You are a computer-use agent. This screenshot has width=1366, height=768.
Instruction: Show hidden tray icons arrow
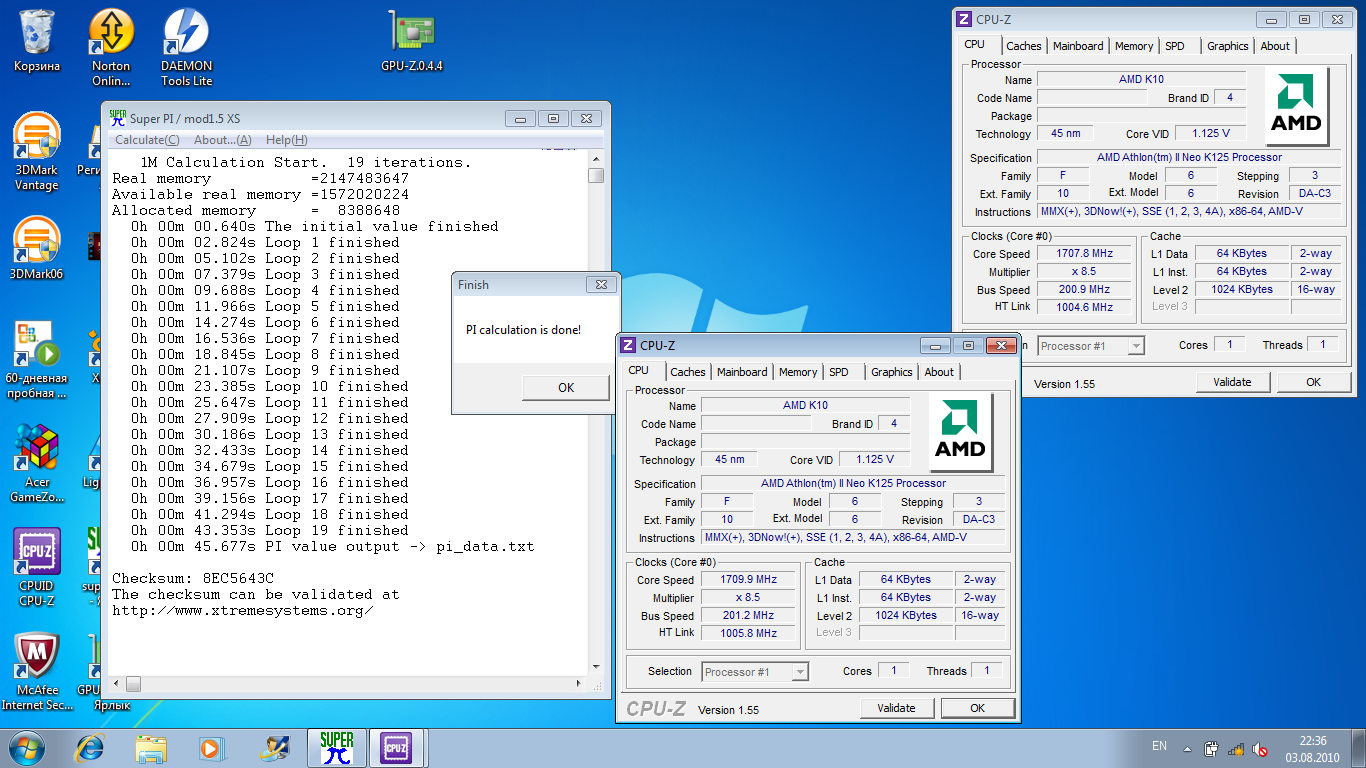coord(1187,748)
